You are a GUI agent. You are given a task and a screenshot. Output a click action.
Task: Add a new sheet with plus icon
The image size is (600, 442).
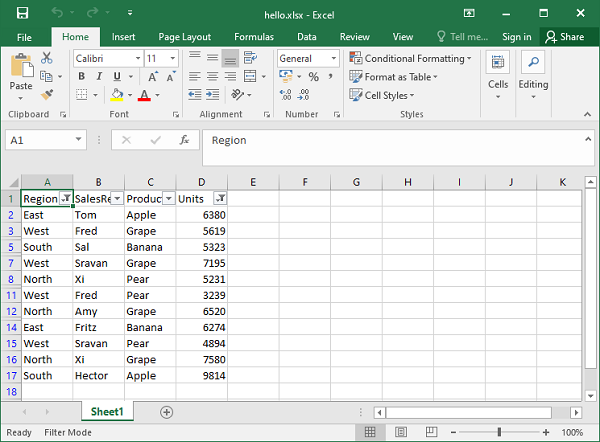pos(167,412)
